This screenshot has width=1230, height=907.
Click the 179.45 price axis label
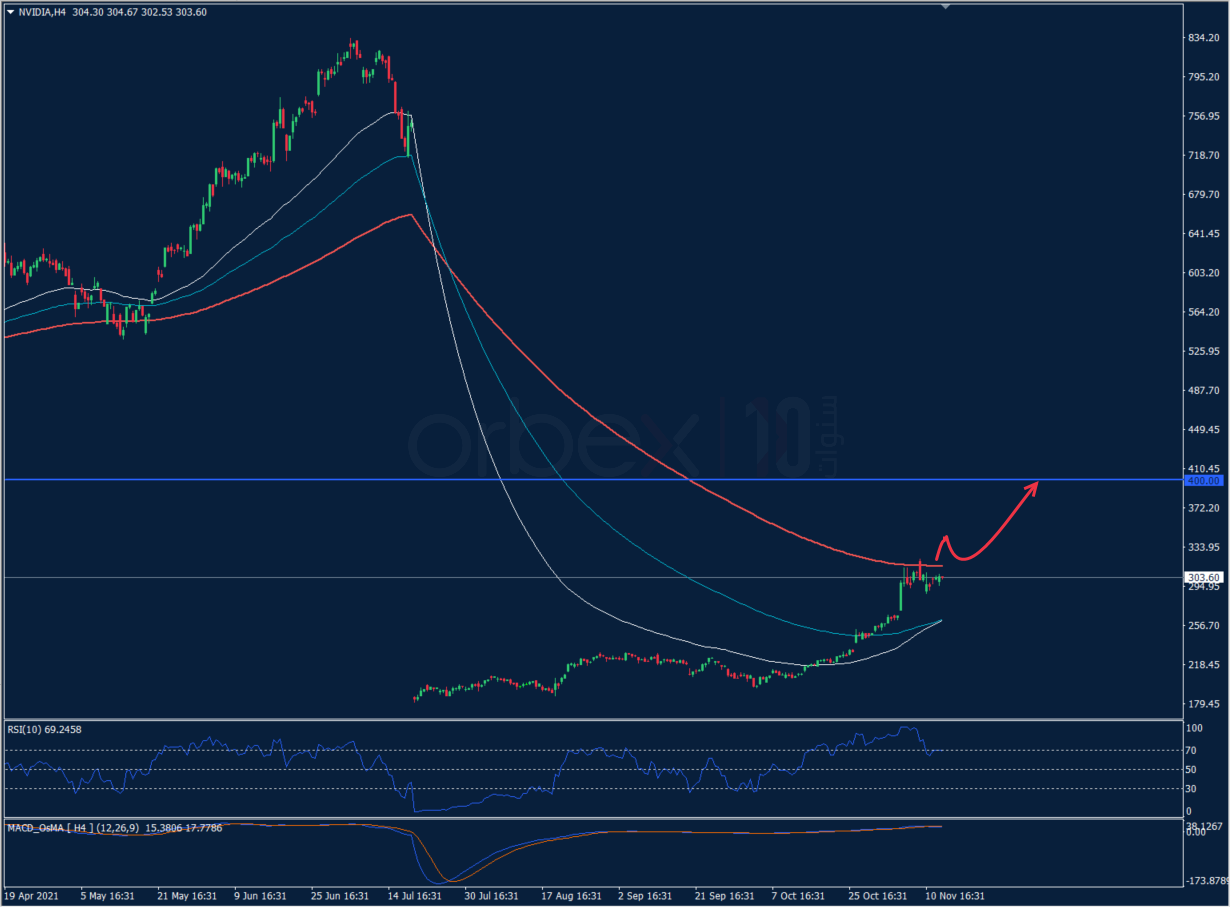click(x=1200, y=704)
